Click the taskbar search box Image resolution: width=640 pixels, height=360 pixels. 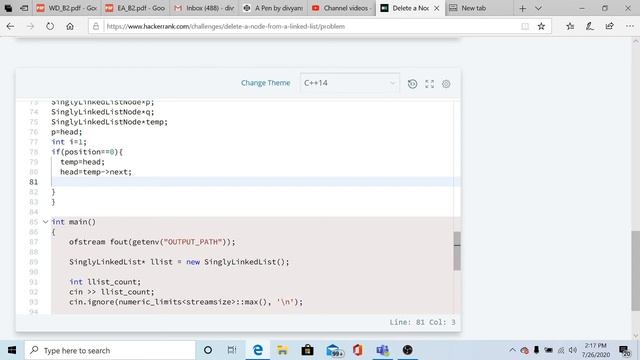click(110, 350)
